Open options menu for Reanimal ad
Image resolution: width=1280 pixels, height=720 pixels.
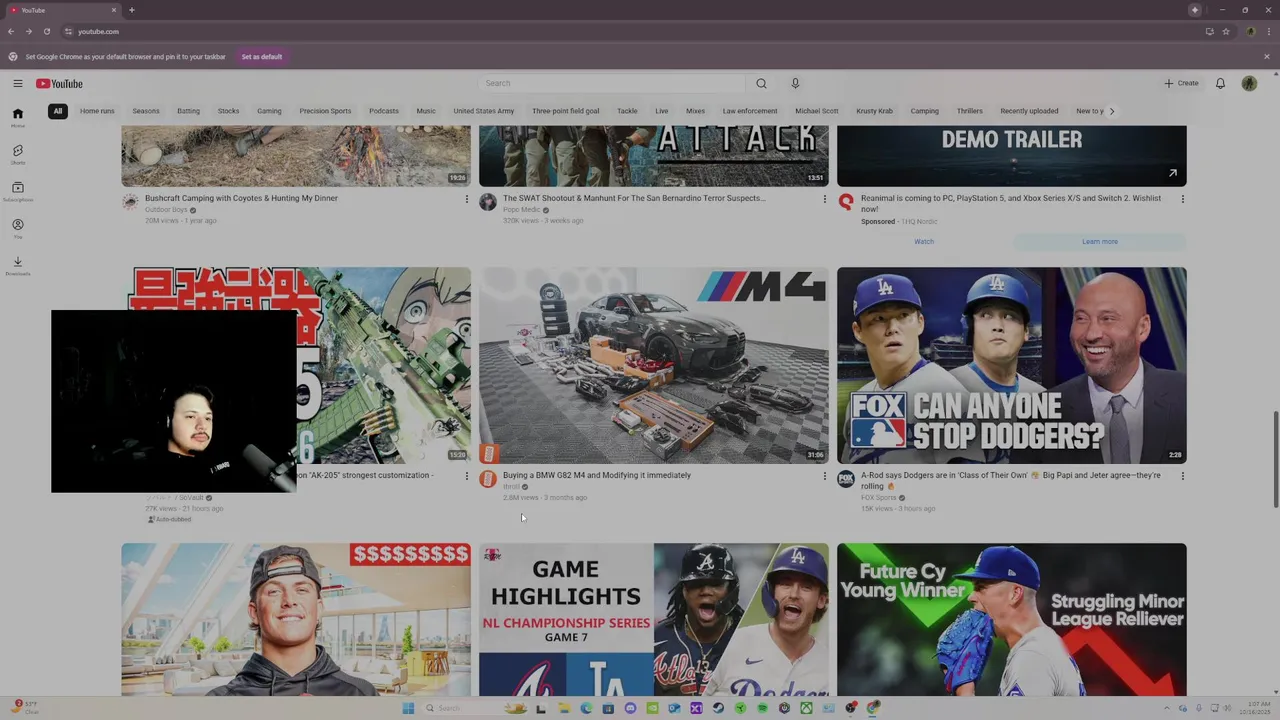pos(1182,199)
